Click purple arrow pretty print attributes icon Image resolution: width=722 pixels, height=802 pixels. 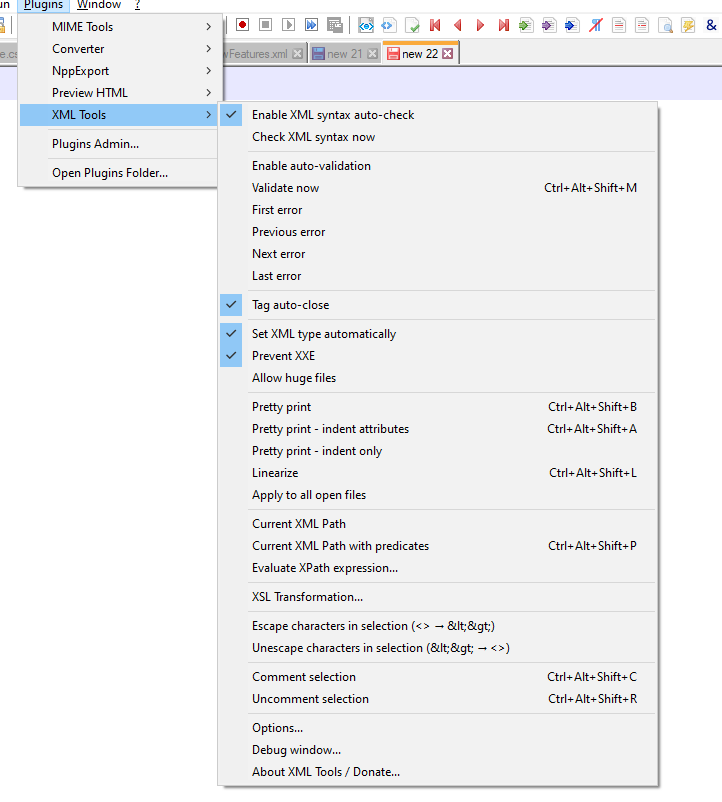(549, 25)
